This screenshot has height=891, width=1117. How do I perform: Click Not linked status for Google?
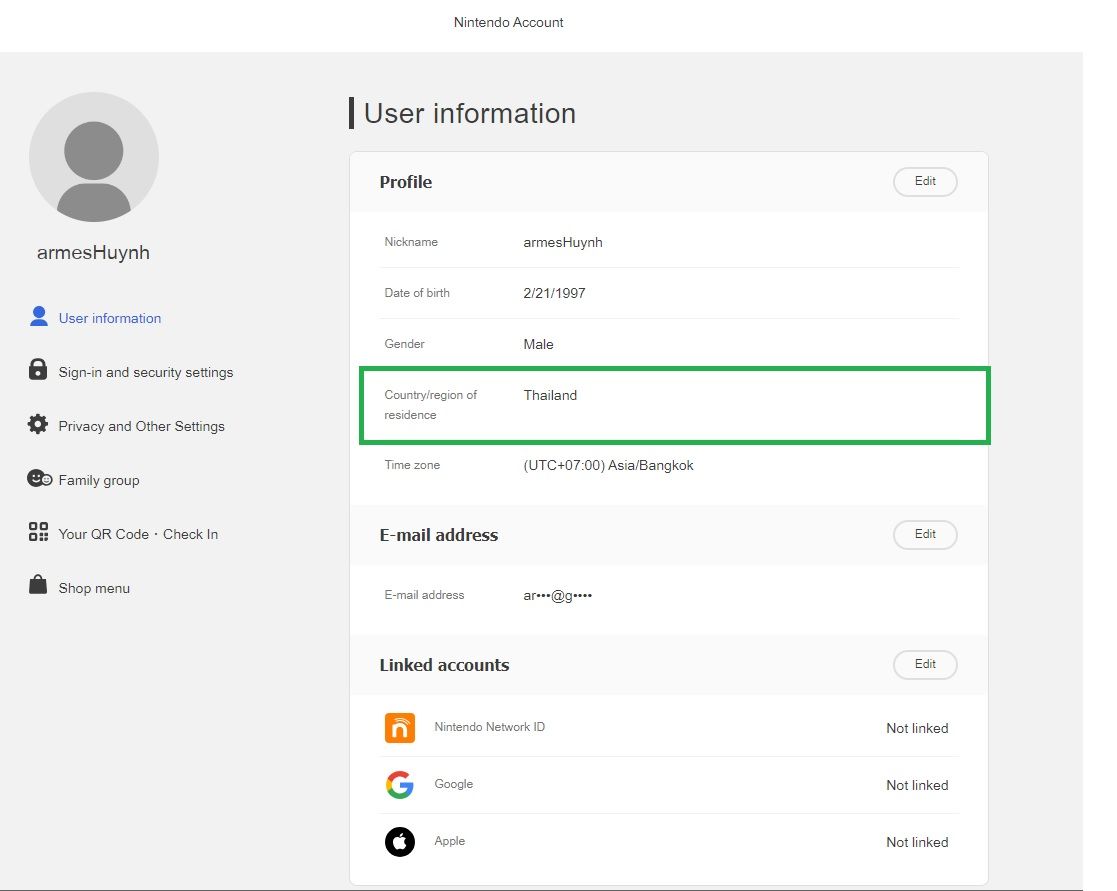pos(917,785)
